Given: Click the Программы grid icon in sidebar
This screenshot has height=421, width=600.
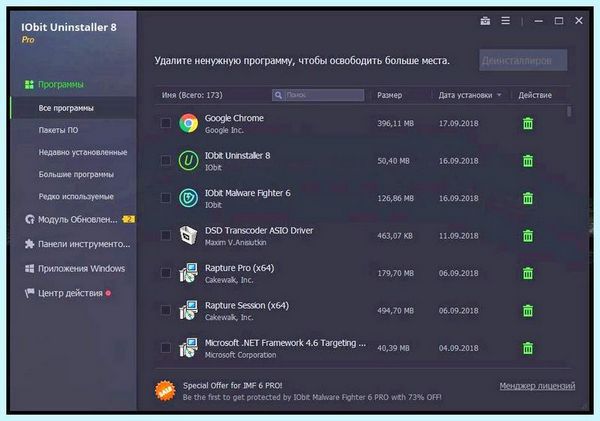Looking at the screenshot, I should pyautogui.click(x=29, y=84).
